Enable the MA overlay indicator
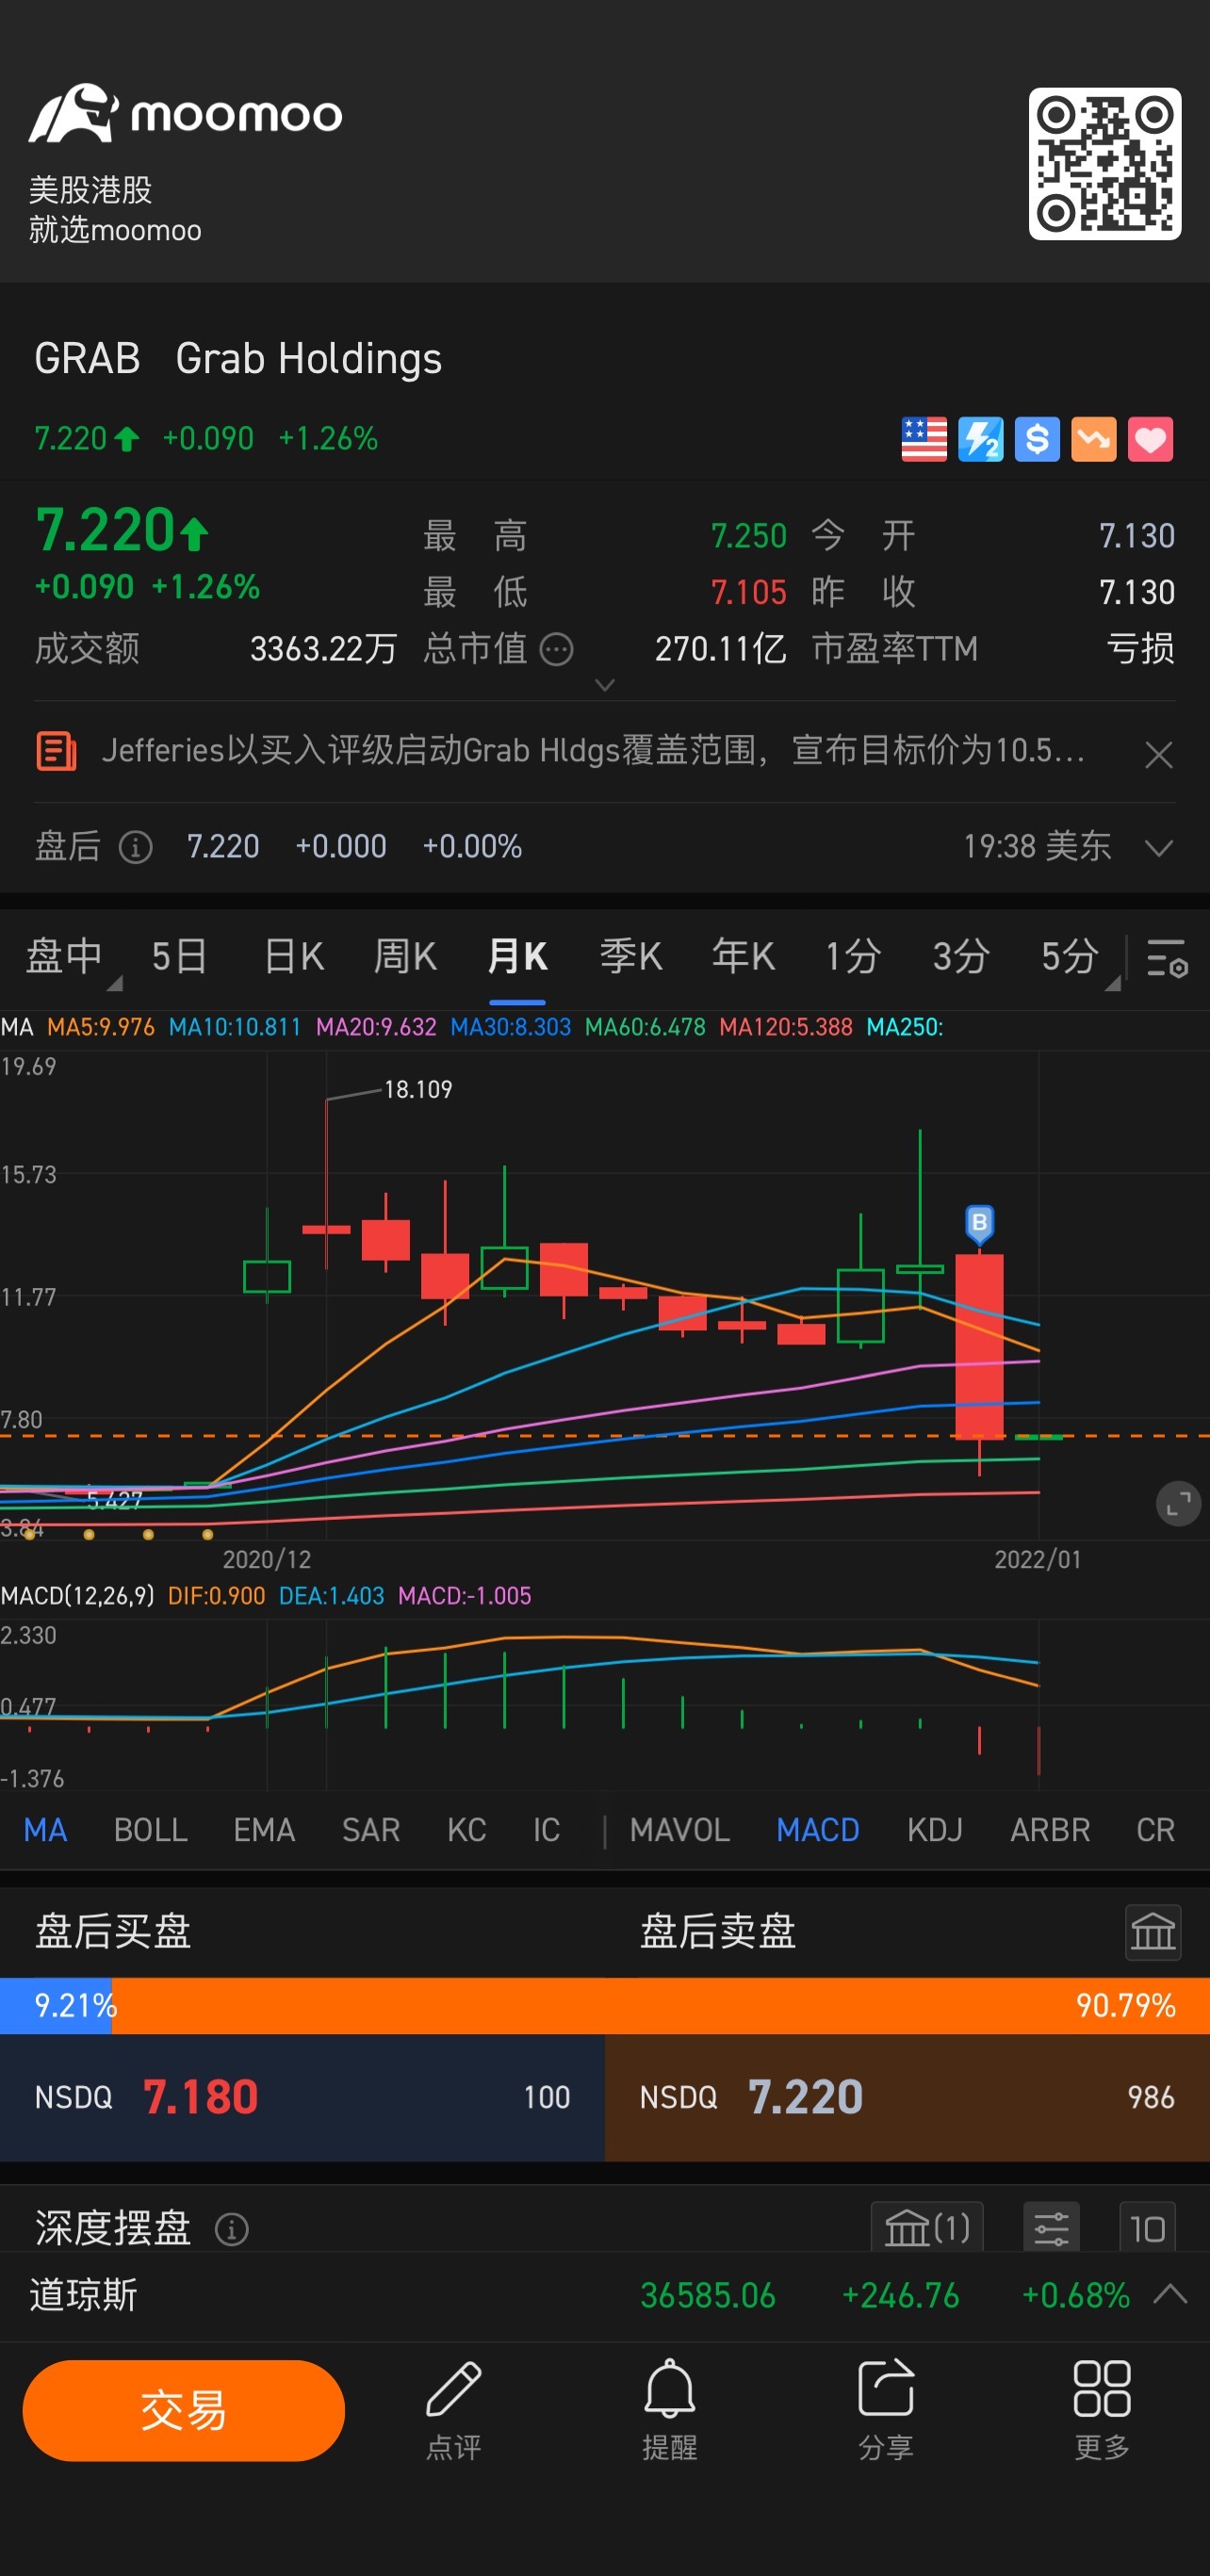The image size is (1210, 2576). point(45,1830)
